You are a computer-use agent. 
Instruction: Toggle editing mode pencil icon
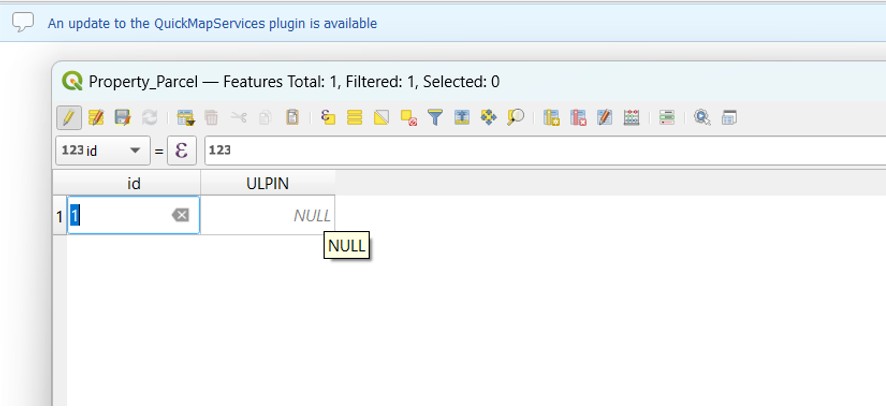pos(68,117)
